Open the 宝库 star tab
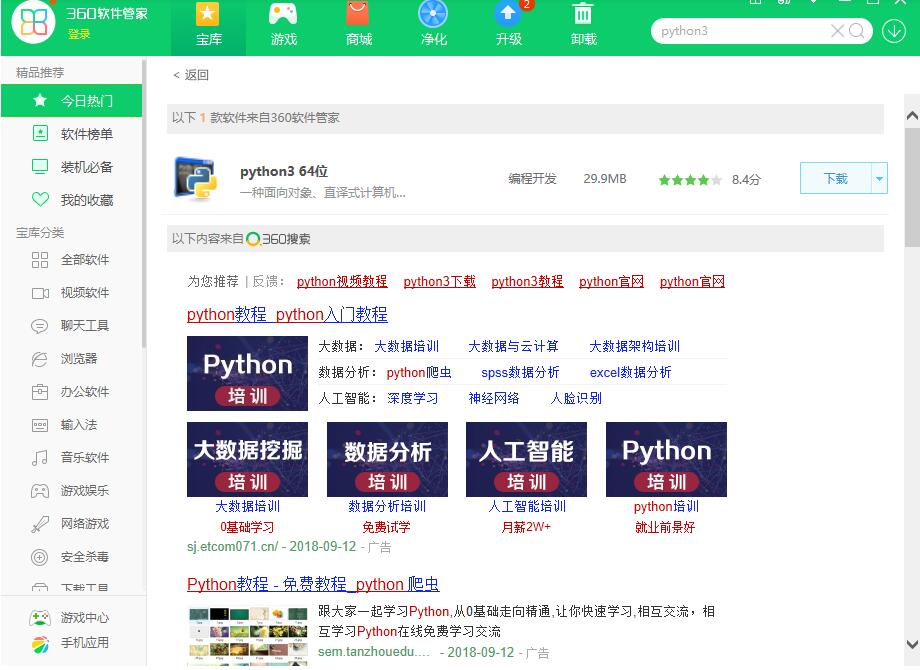The height and width of the screenshot is (670, 920). pyautogui.click(x=208, y=26)
